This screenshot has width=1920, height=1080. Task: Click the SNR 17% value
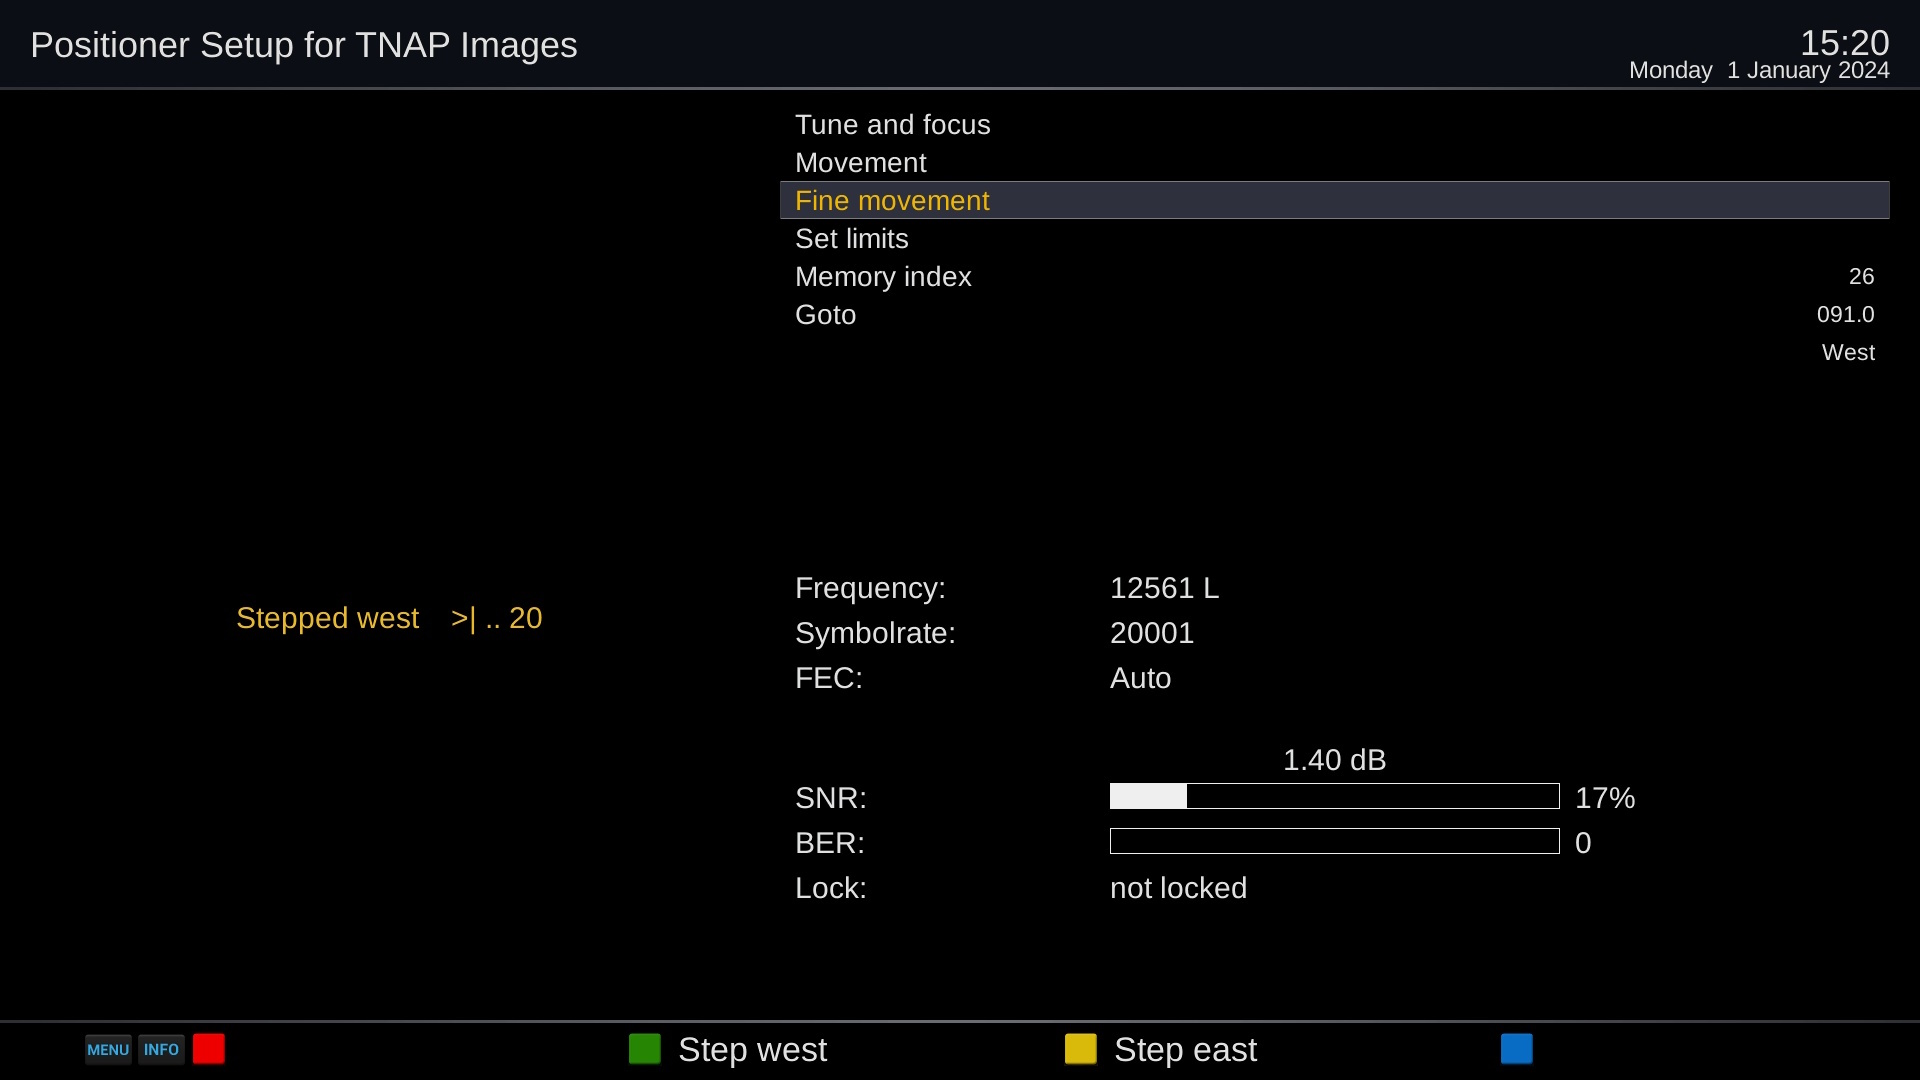[1605, 798]
